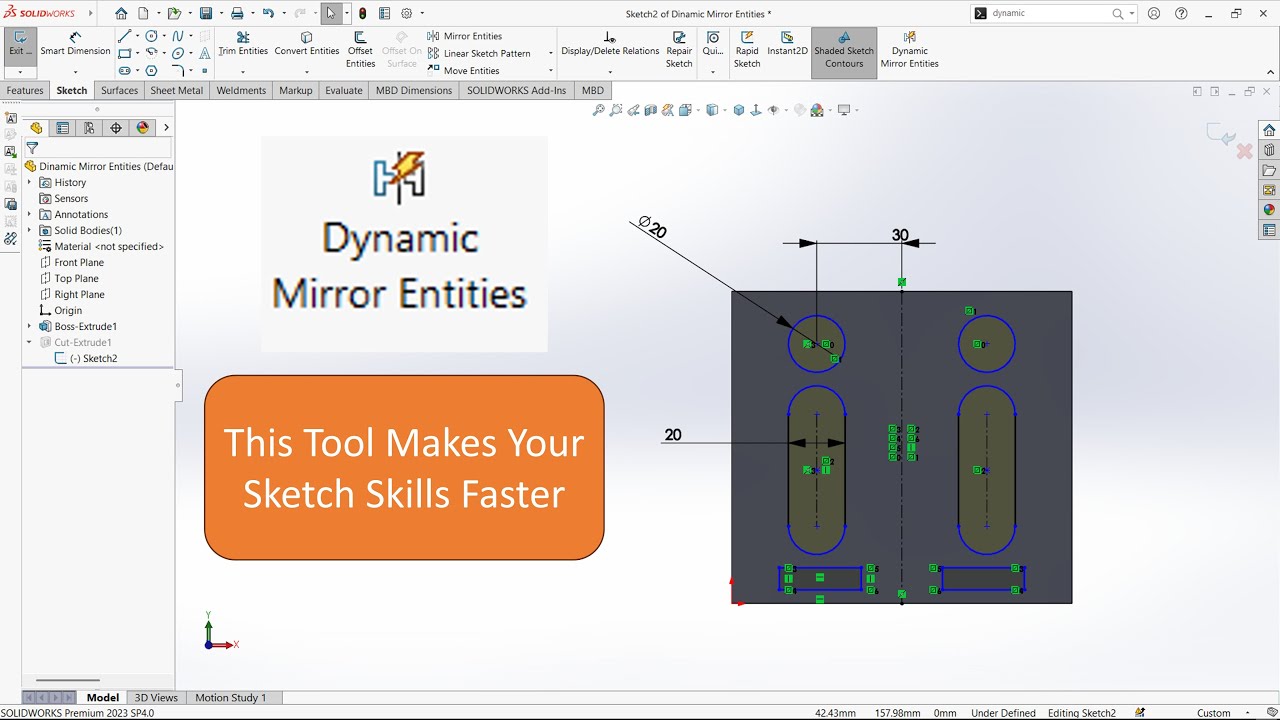Open the FeatureManager Design Tree tab
This screenshot has width=1280, height=720.
click(x=36, y=128)
